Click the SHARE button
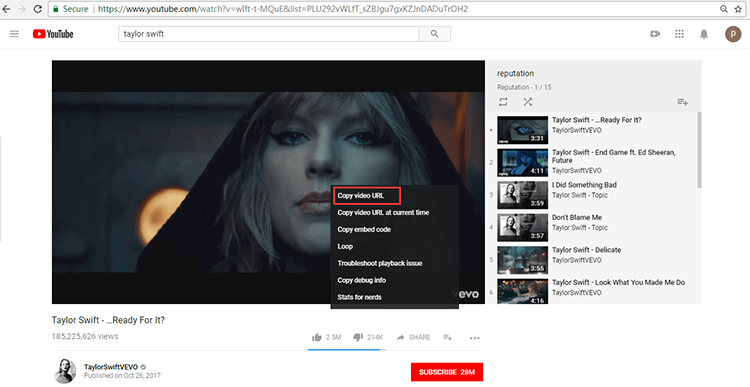750x387 pixels. (x=414, y=338)
